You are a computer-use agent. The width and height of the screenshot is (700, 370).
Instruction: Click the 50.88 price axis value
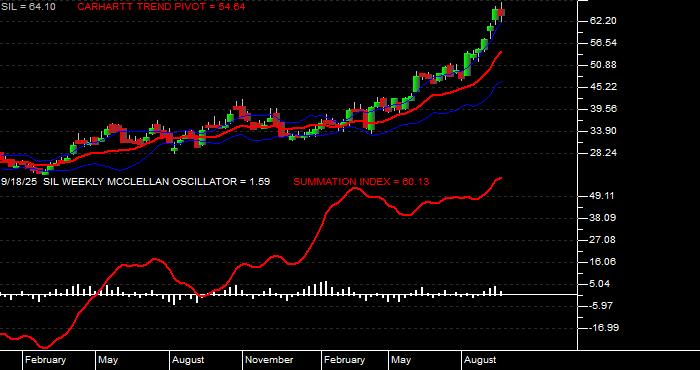[602, 65]
